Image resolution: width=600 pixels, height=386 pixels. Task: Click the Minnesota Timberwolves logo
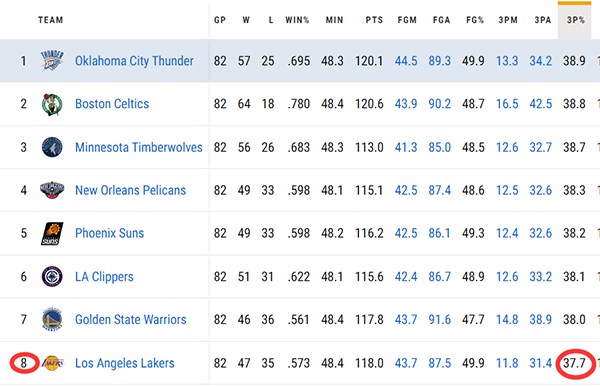(x=52, y=147)
